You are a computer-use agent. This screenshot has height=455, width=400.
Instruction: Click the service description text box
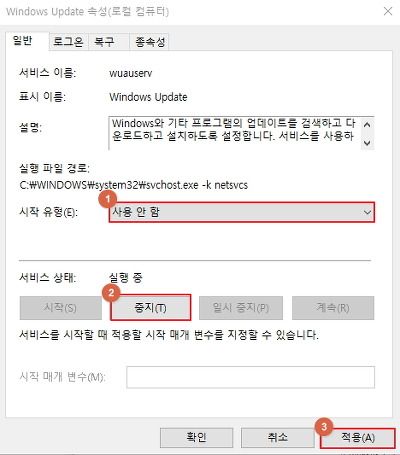coord(235,133)
